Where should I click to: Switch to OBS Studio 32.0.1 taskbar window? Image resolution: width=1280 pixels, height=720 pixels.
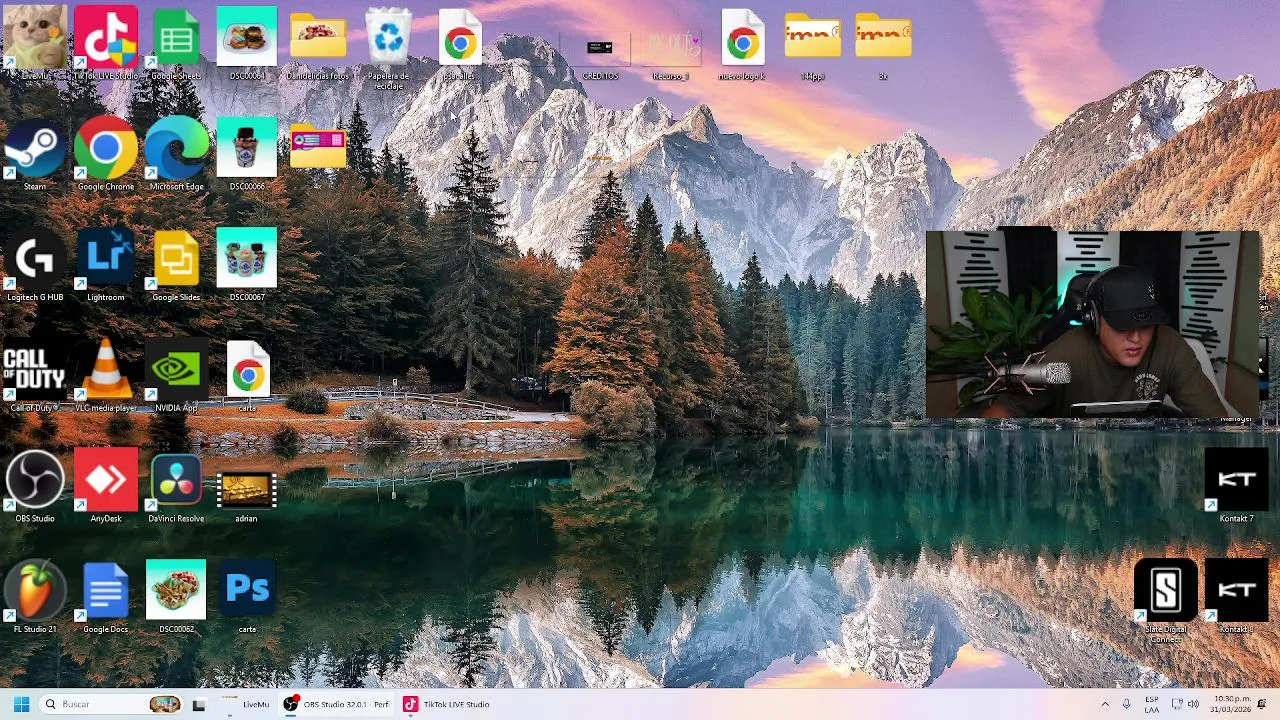pyautogui.click(x=337, y=704)
